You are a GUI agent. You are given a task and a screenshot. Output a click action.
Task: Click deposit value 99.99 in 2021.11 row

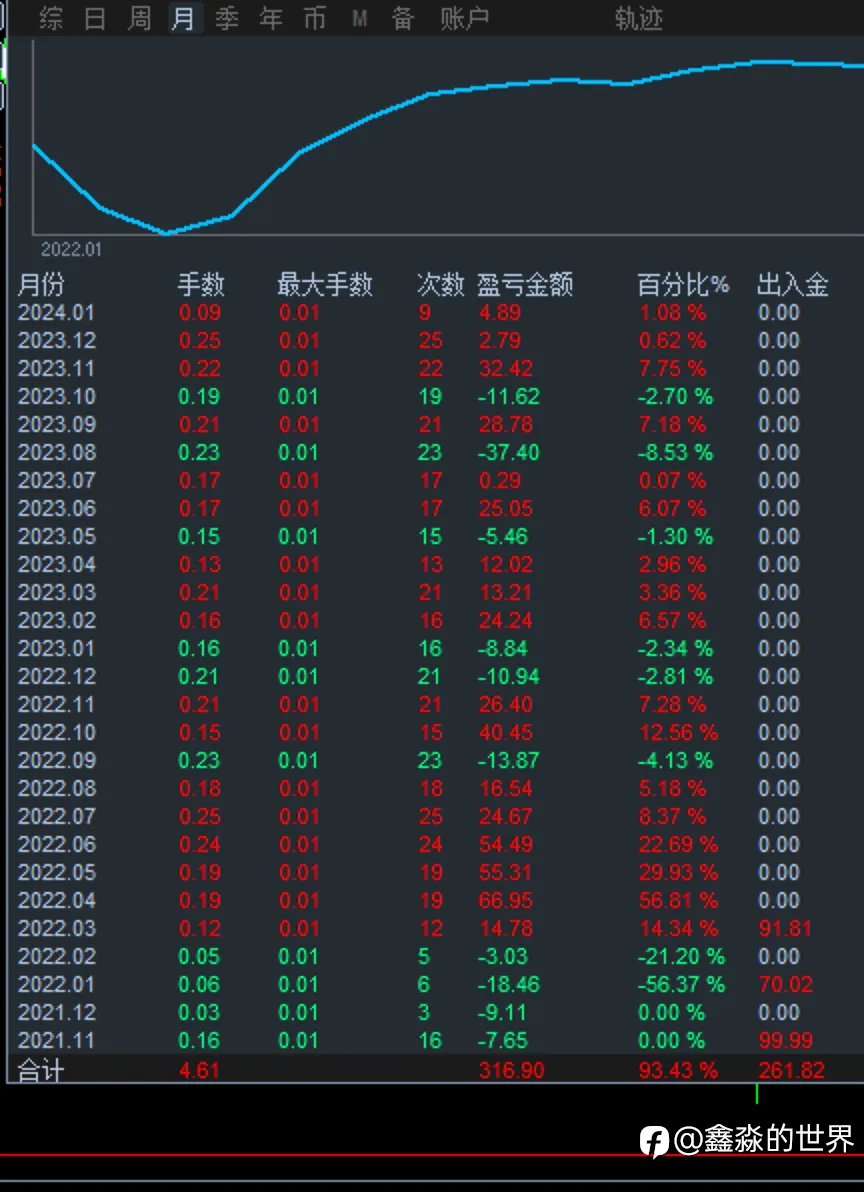point(786,1041)
